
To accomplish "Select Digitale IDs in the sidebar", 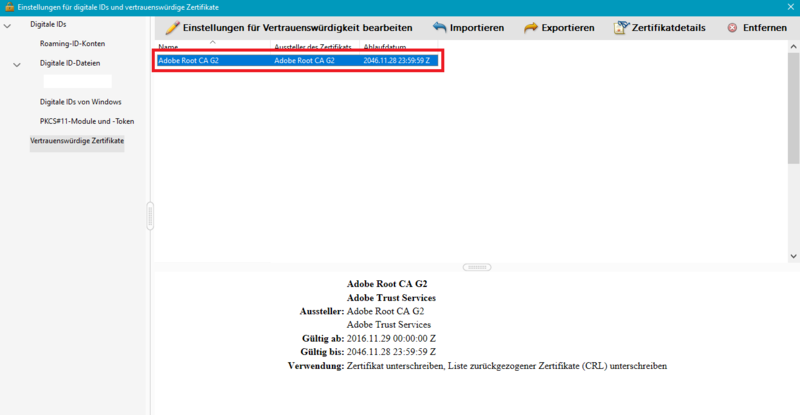I will (x=48, y=24).
